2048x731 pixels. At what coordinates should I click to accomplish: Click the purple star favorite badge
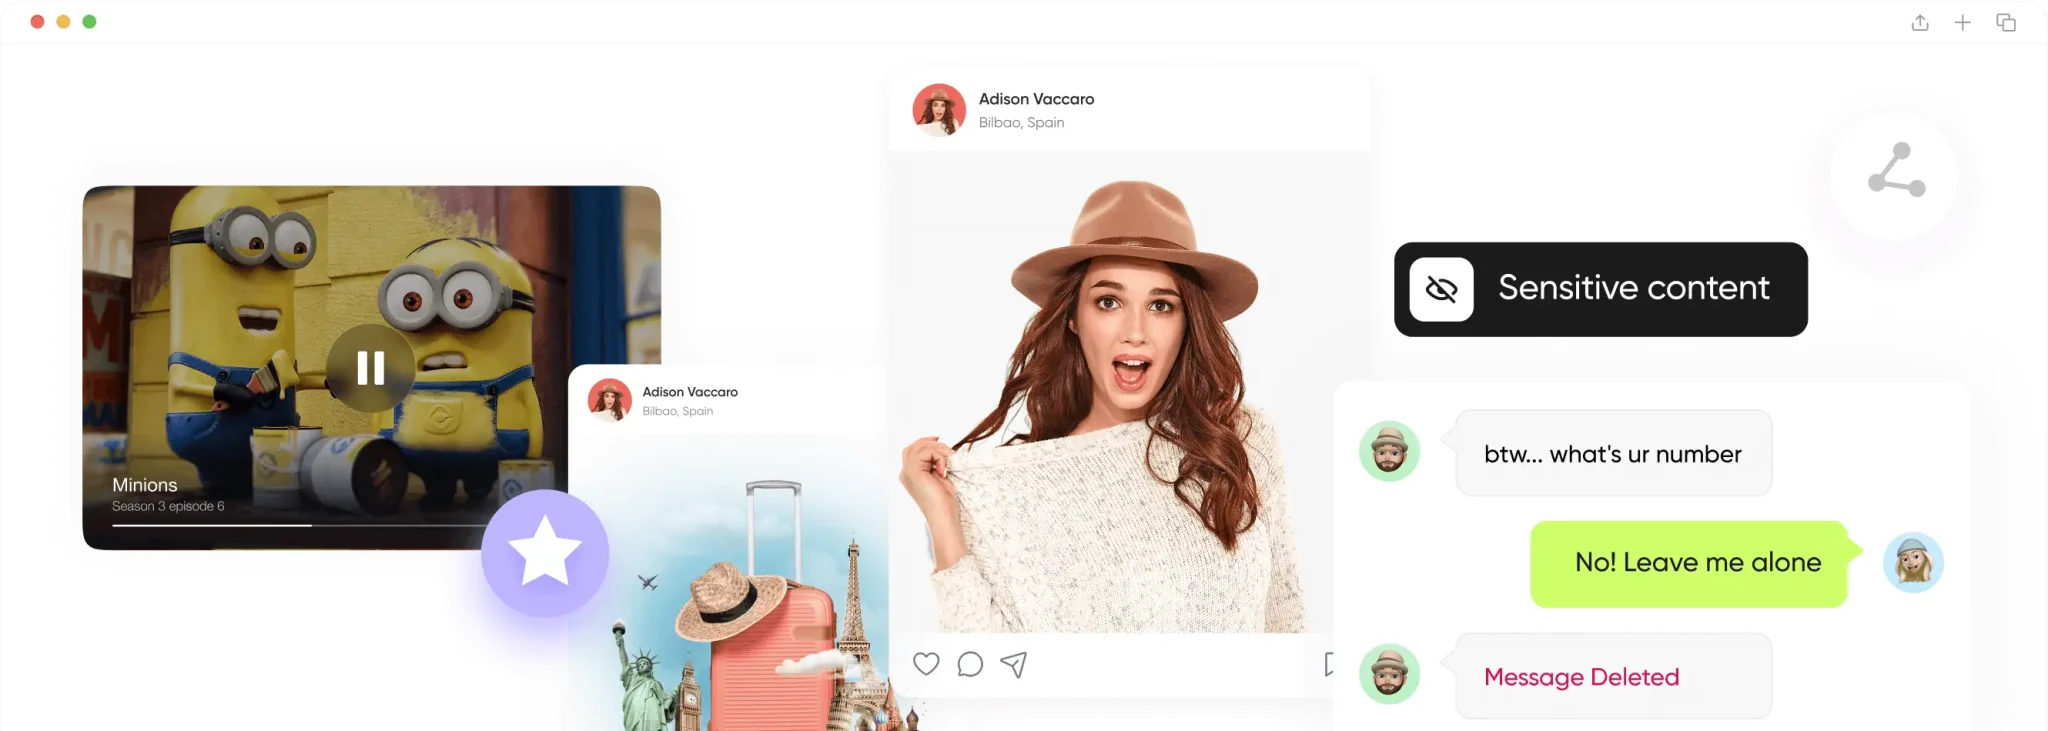tap(545, 553)
